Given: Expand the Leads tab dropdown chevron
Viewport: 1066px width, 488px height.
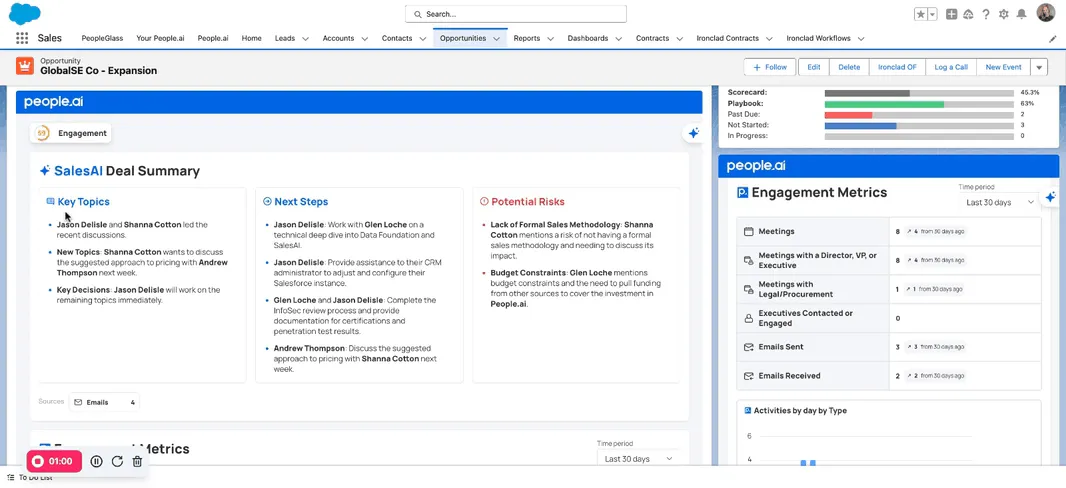Looking at the screenshot, I should [x=305, y=39].
